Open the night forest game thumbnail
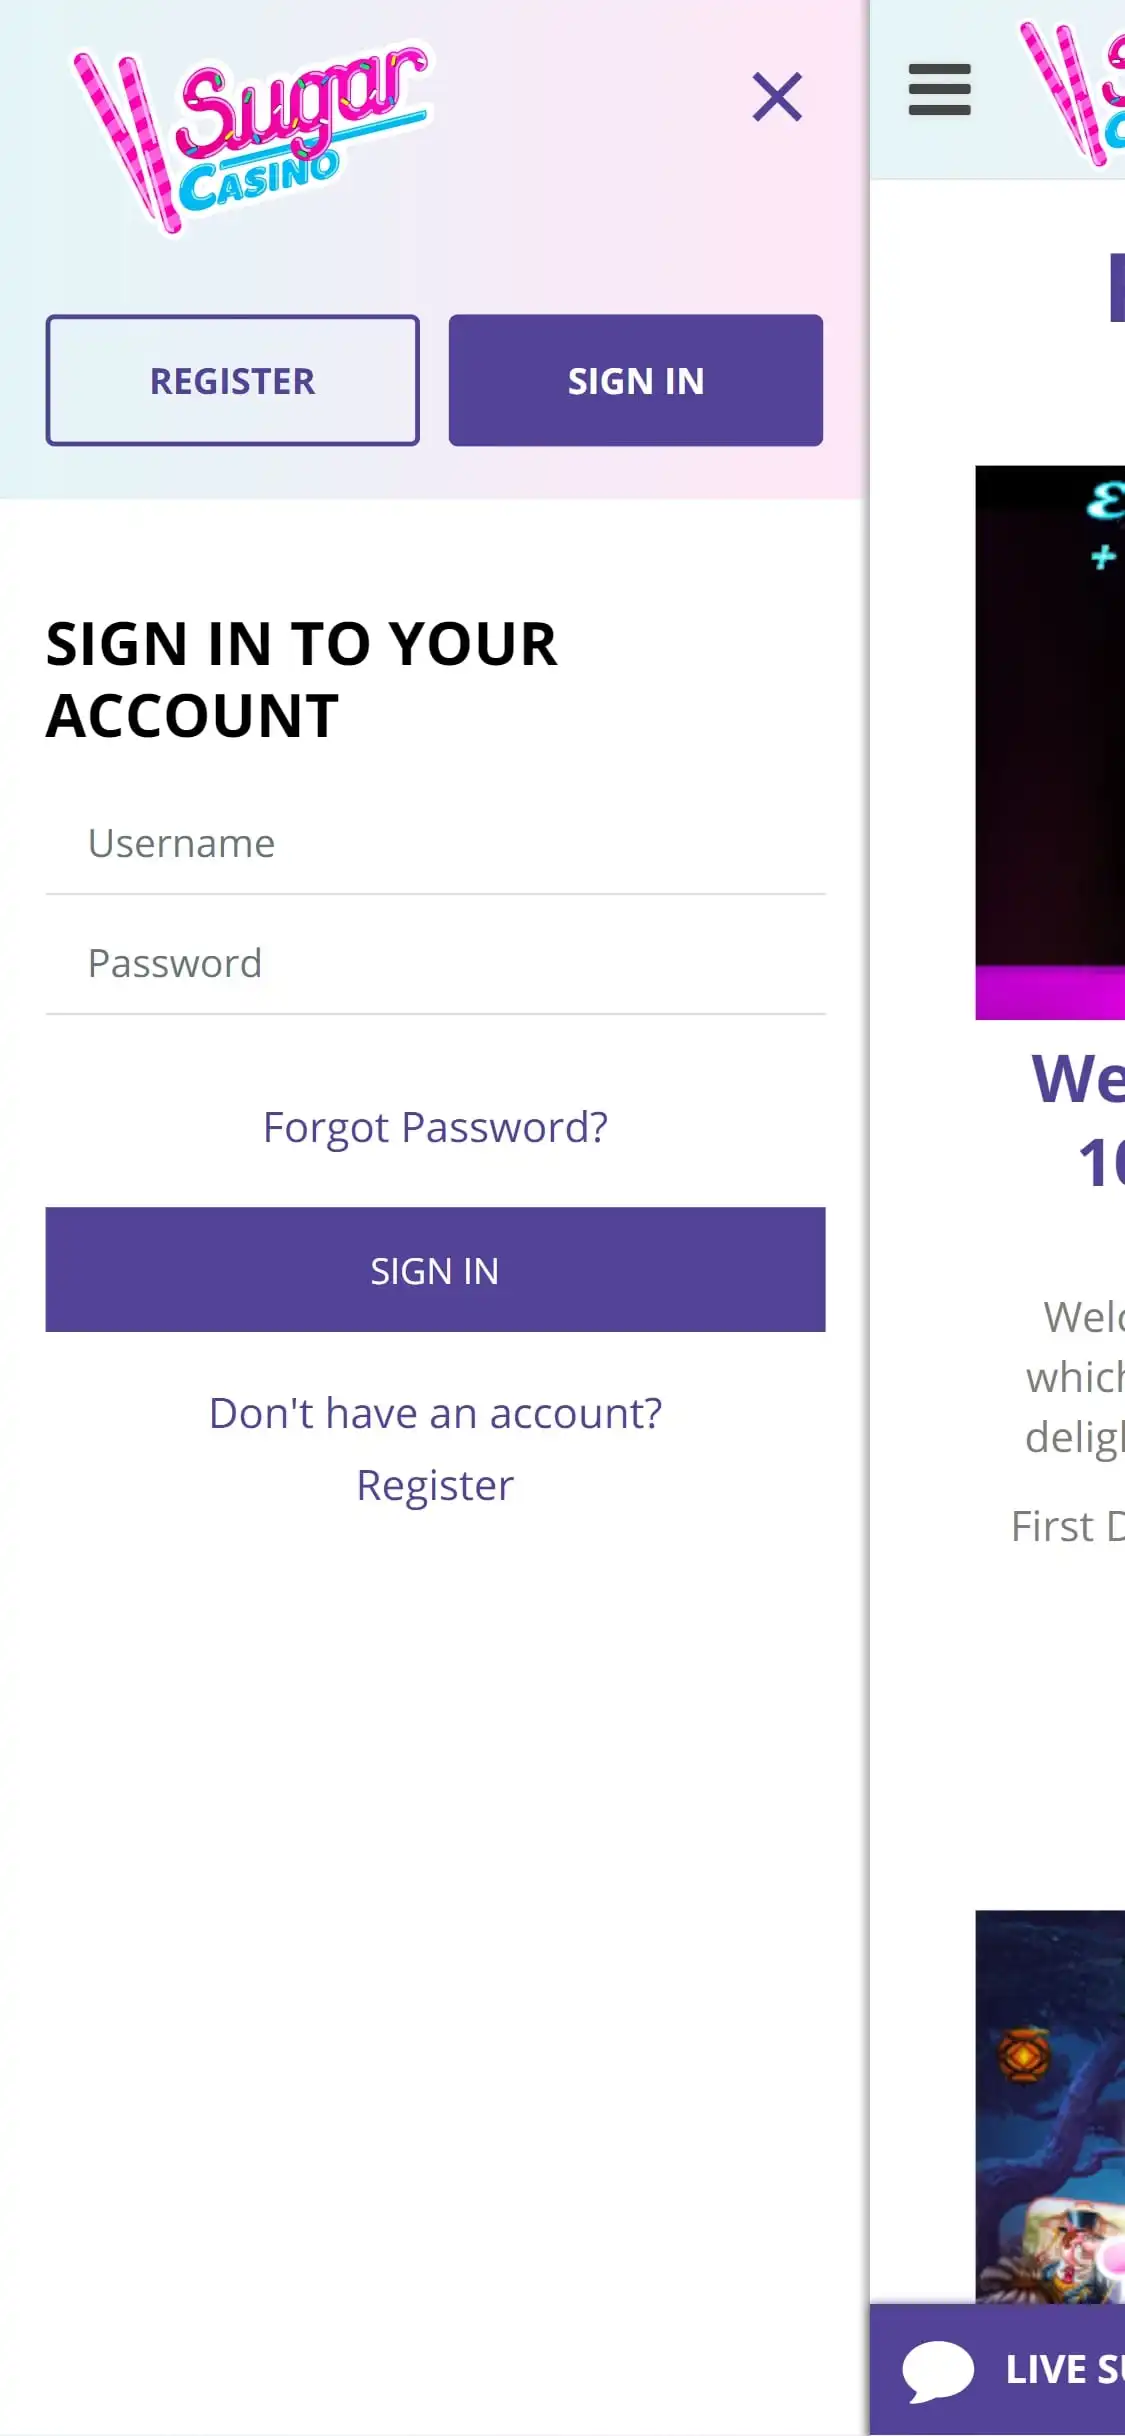 pyautogui.click(x=1050, y=2105)
